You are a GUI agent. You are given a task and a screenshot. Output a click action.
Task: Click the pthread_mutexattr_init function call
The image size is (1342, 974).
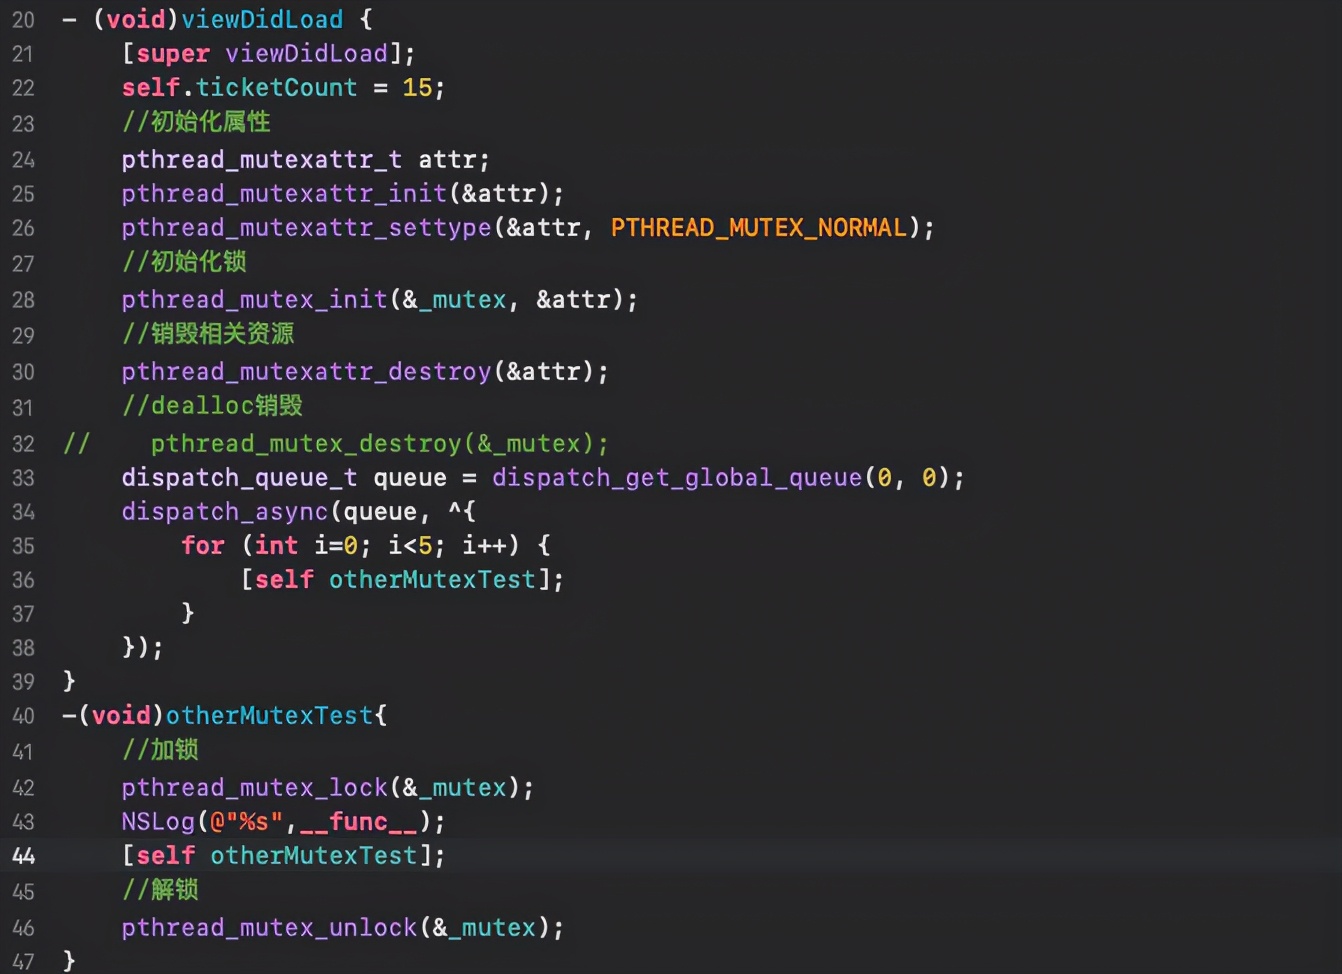(x=284, y=193)
